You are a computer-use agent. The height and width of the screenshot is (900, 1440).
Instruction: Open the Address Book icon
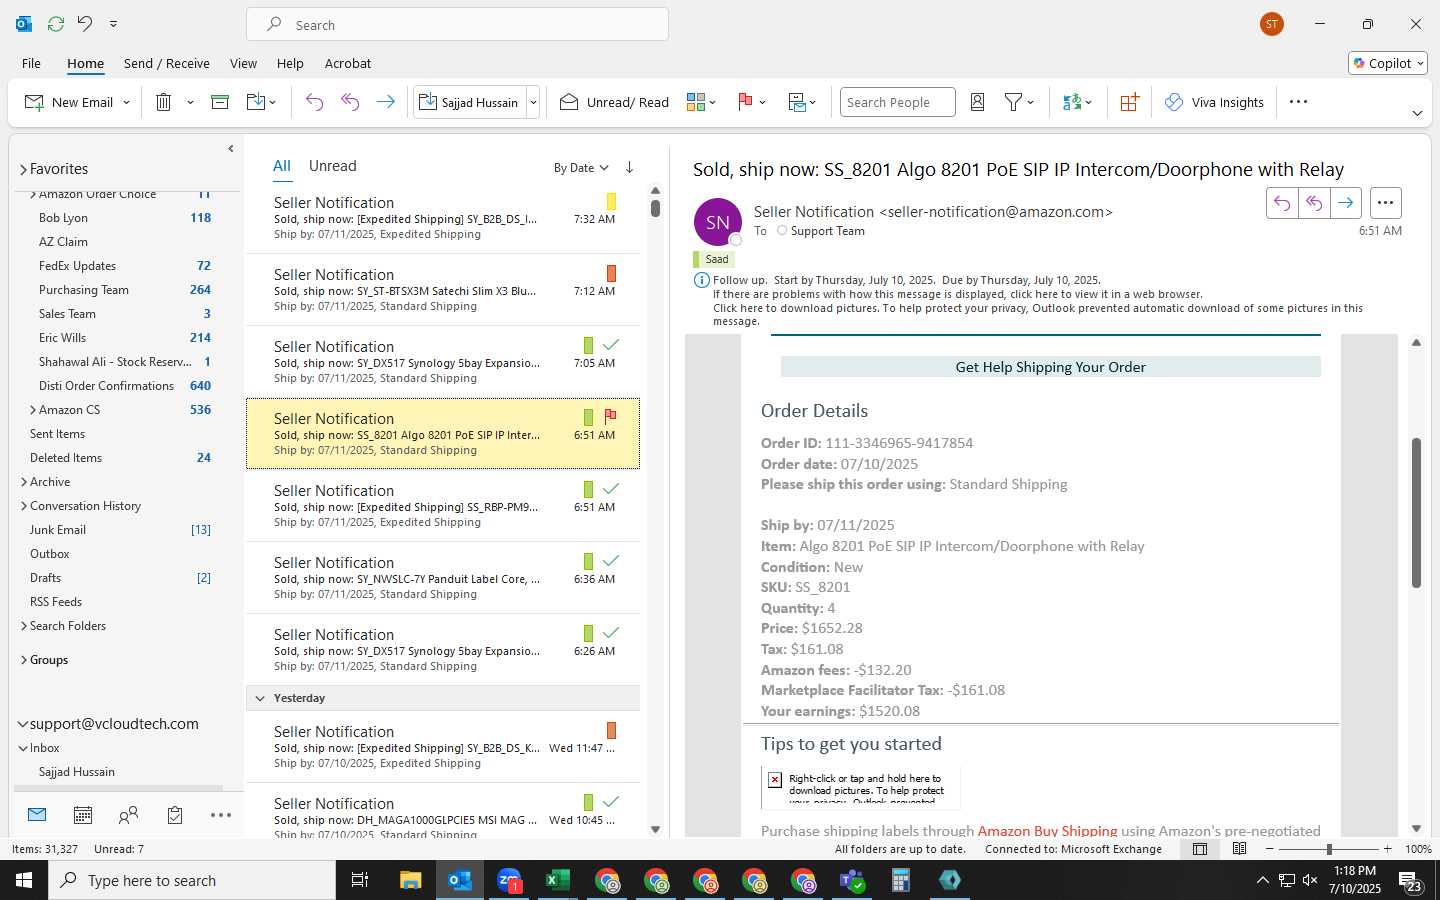pyautogui.click(x=978, y=102)
